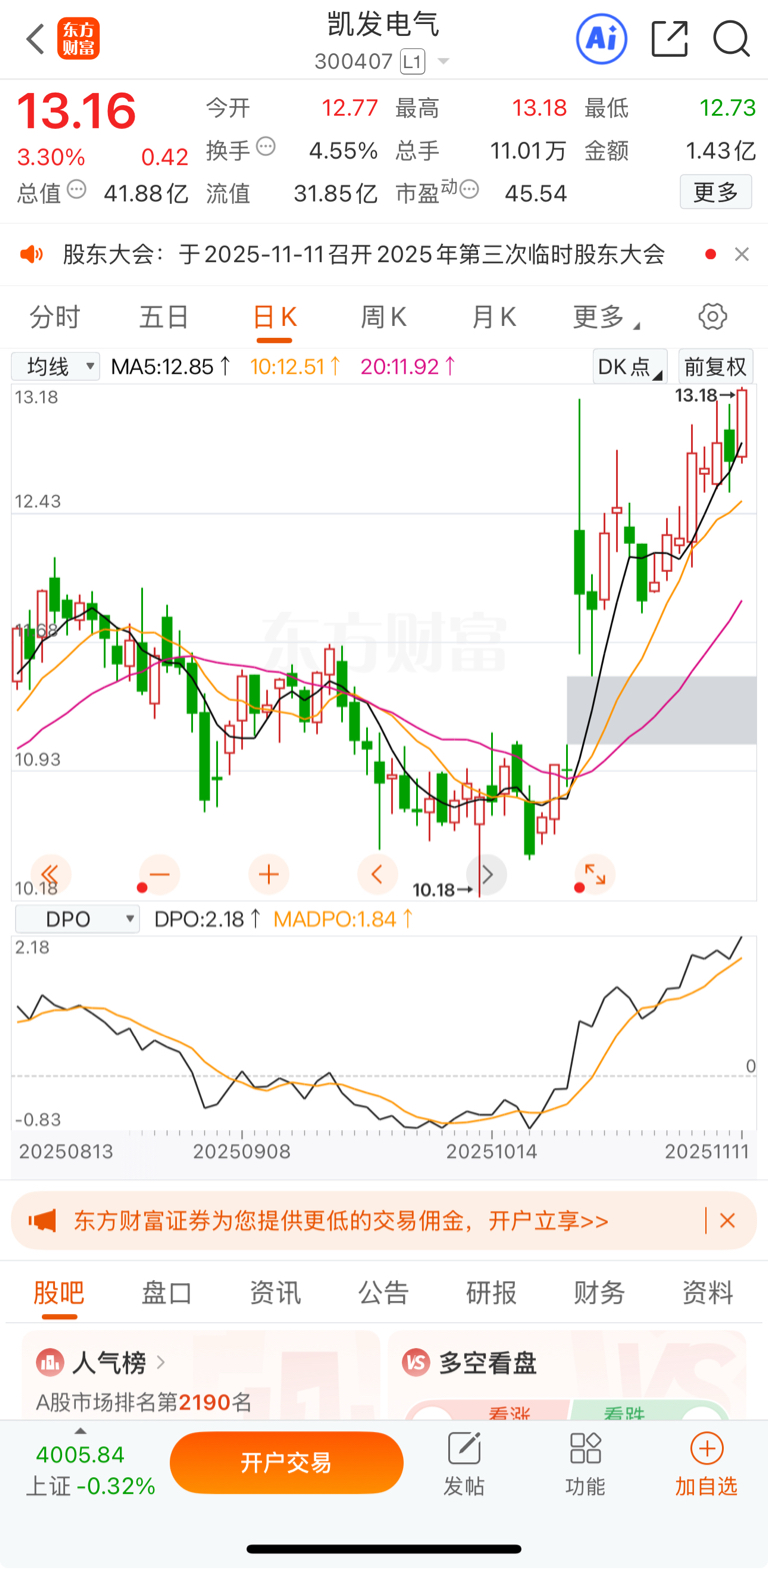Tap the megaphone promo icon
This screenshot has width=768, height=1569.
point(42,1221)
